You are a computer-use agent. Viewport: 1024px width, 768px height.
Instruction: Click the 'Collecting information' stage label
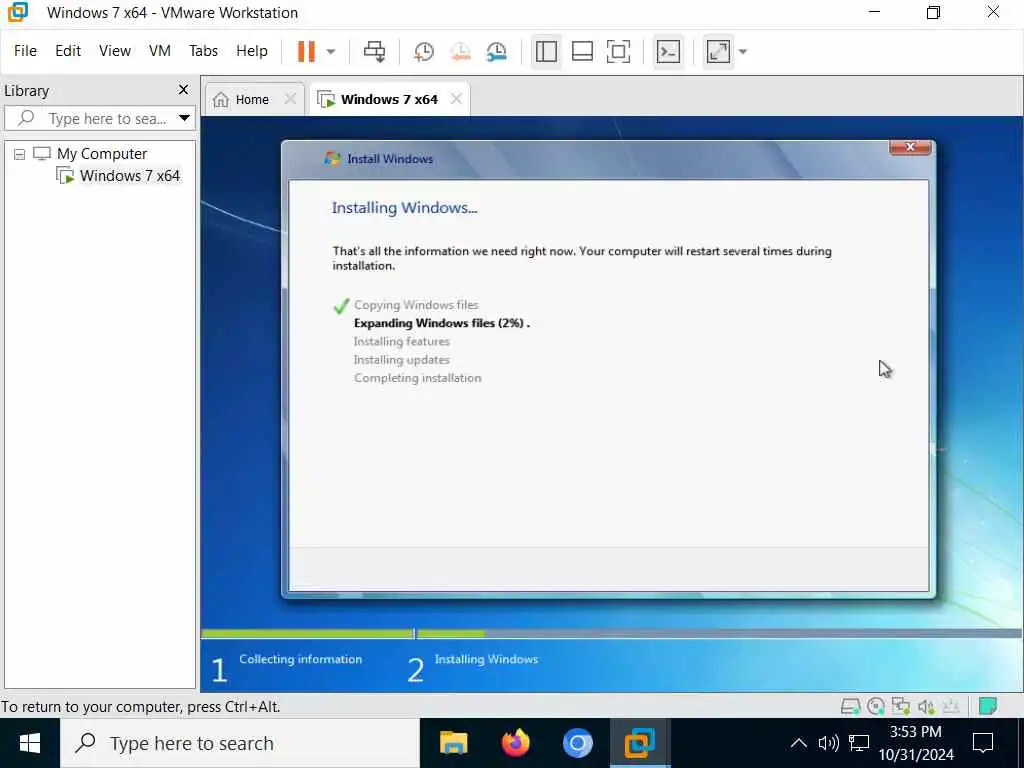[300, 659]
